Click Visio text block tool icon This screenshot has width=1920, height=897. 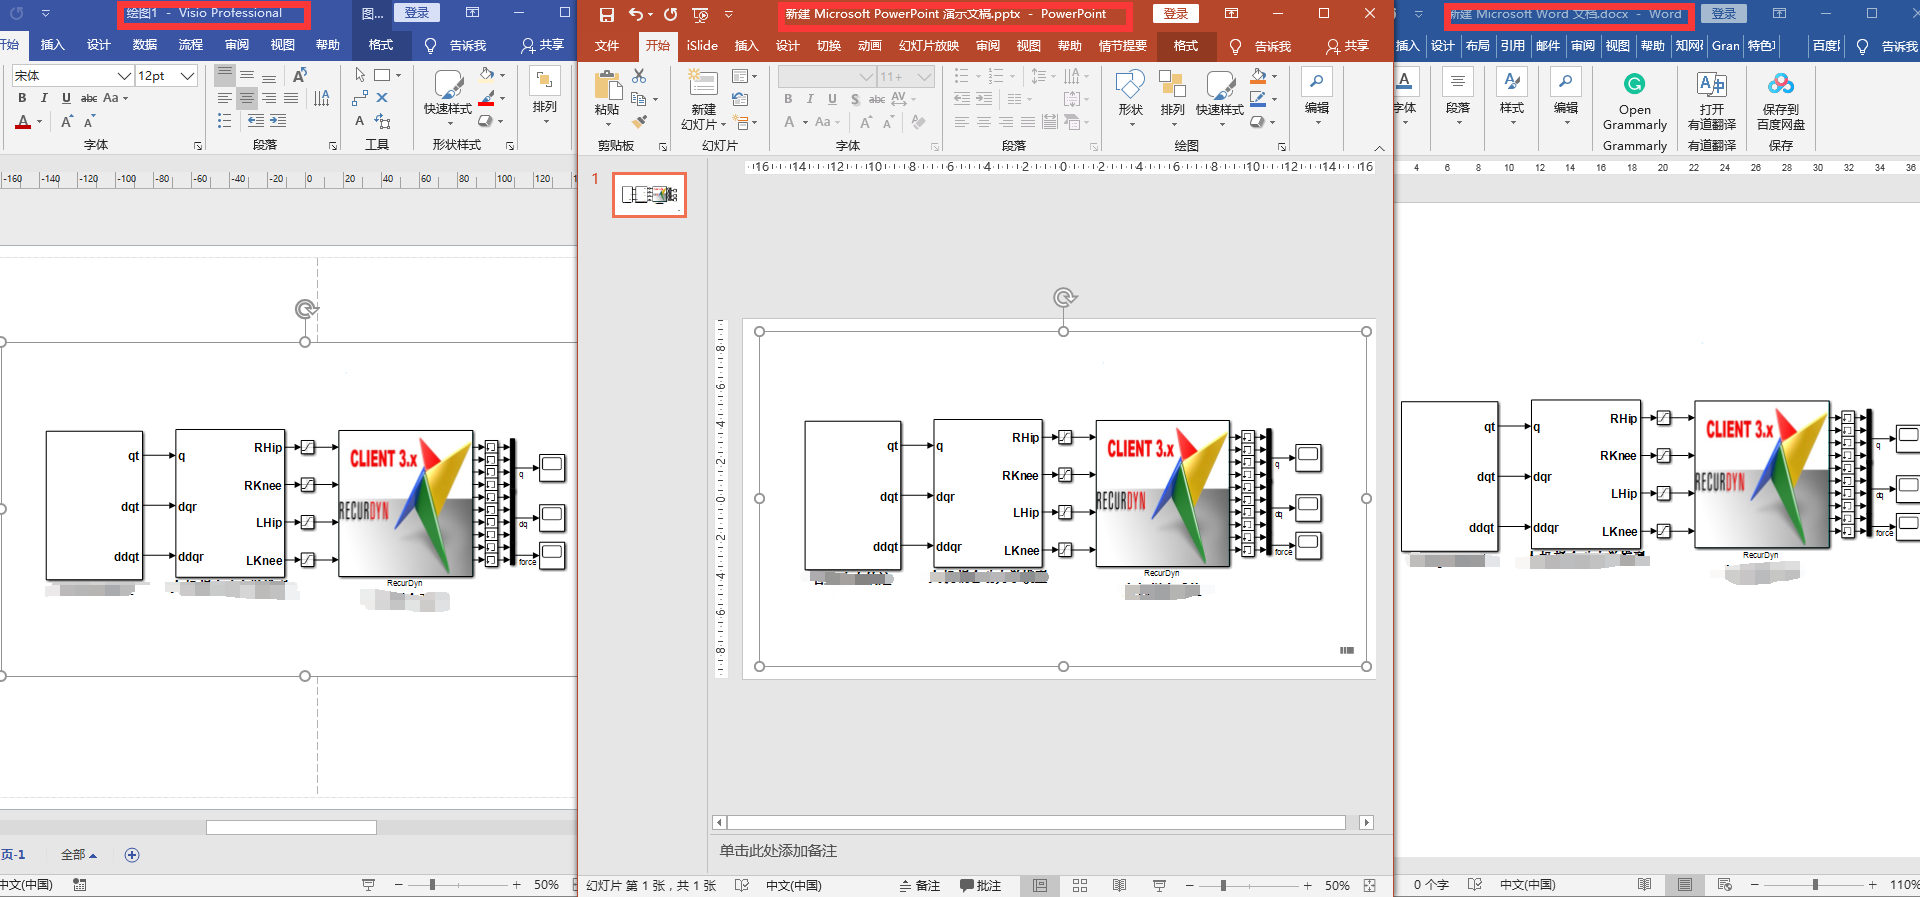pyautogui.click(x=382, y=121)
